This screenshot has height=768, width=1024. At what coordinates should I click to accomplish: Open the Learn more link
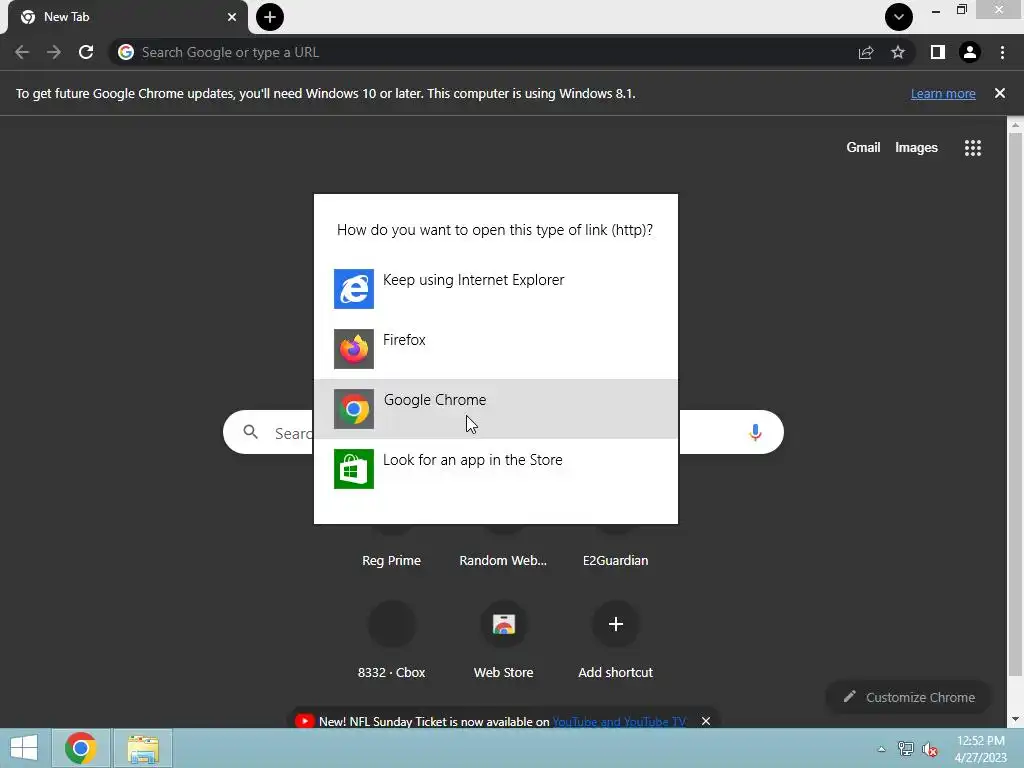(943, 93)
